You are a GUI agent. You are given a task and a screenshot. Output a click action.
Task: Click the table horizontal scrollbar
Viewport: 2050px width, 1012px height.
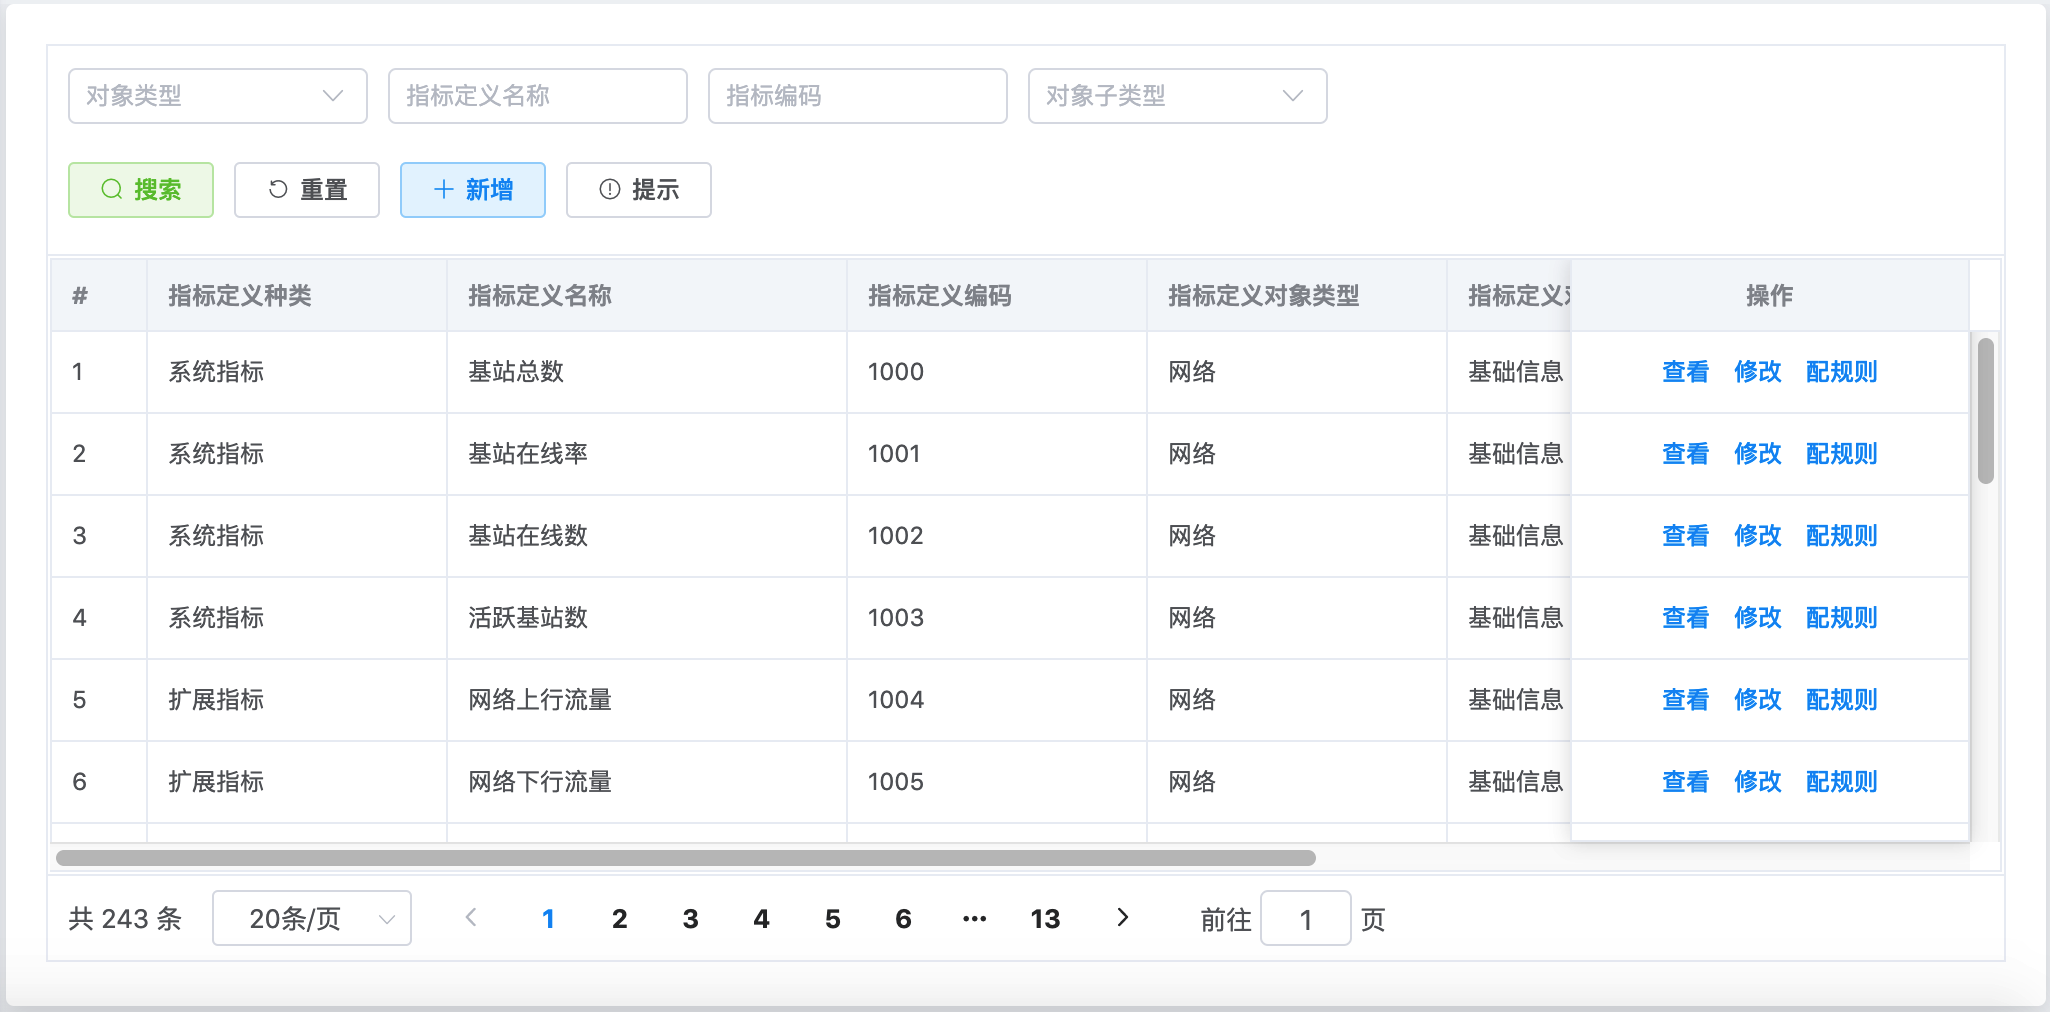[x=686, y=858]
